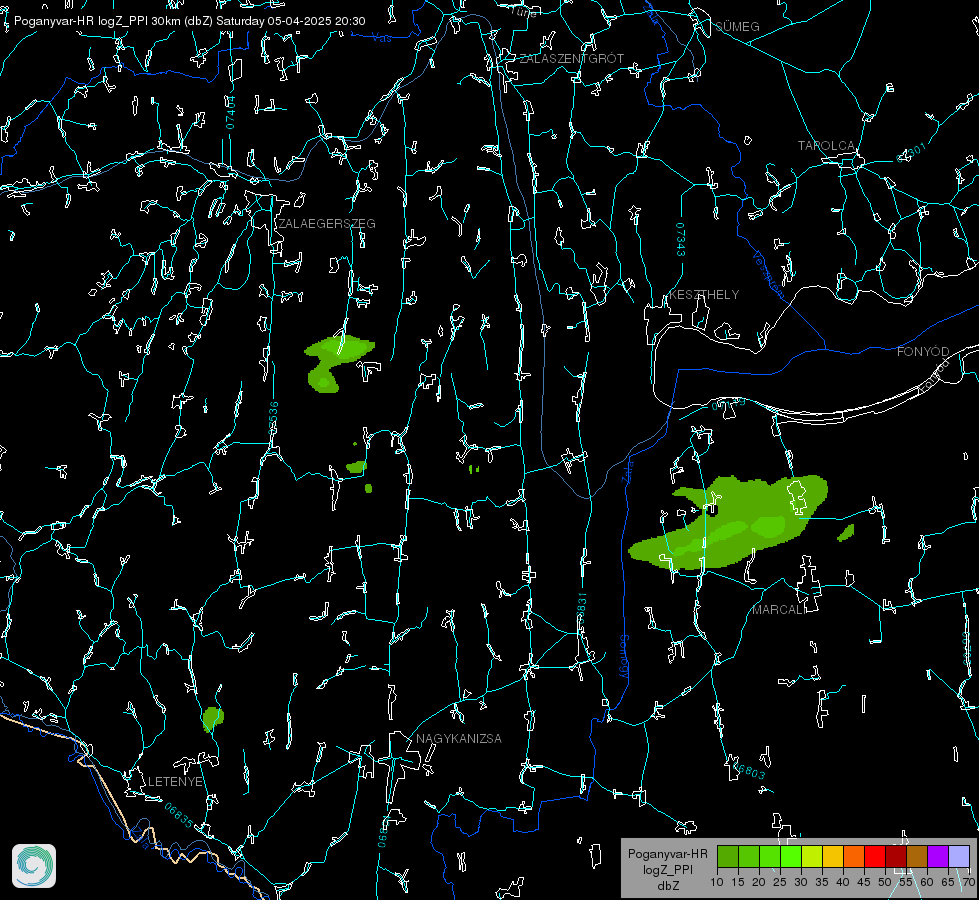Click the FONYÓD town label

(923, 352)
